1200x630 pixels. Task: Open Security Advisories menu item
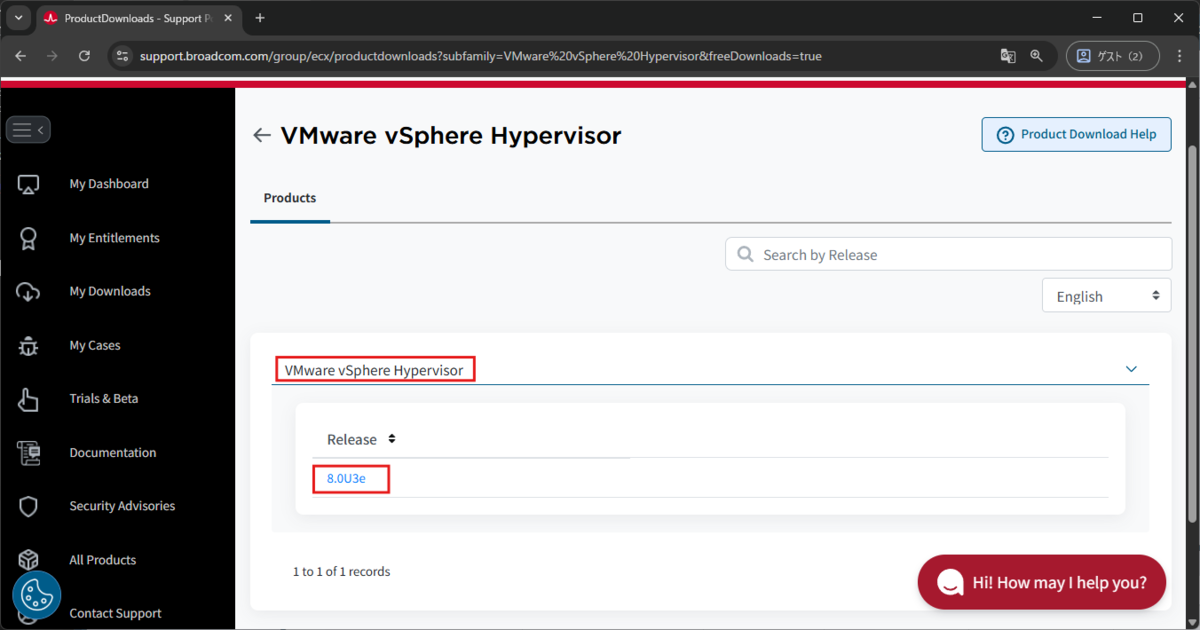[122, 506]
